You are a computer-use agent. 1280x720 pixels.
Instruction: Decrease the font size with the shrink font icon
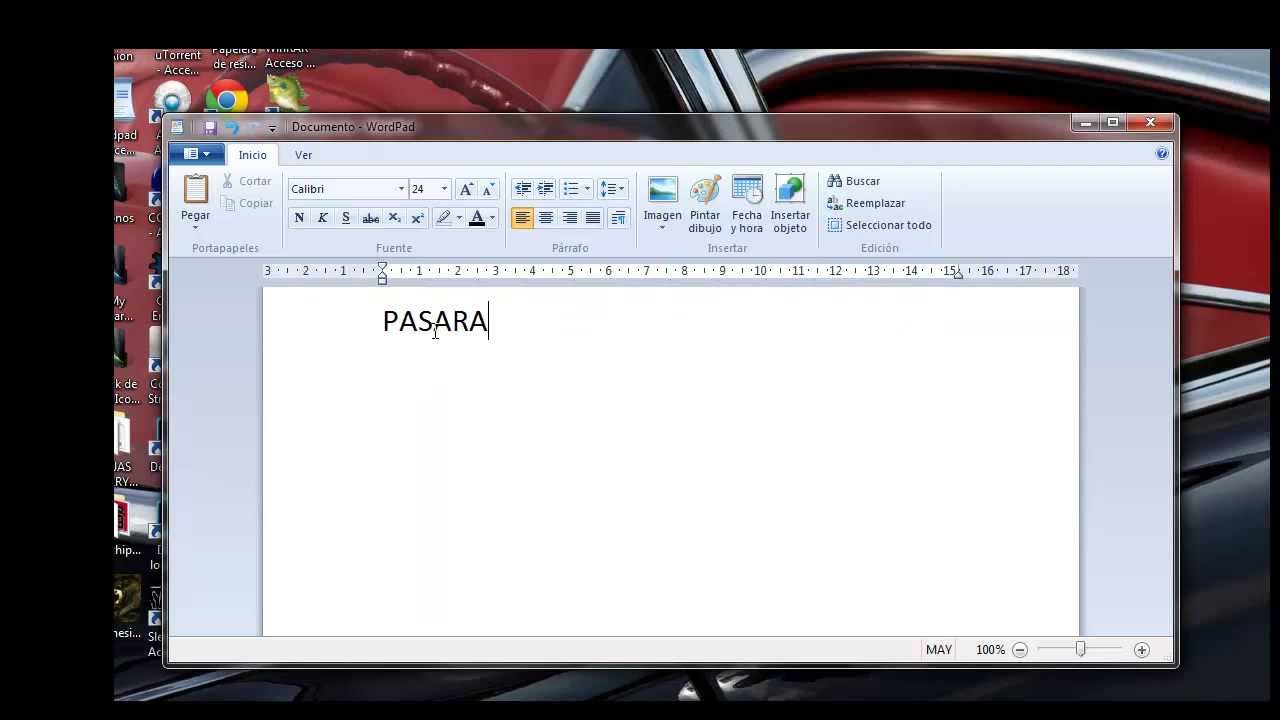(x=488, y=189)
